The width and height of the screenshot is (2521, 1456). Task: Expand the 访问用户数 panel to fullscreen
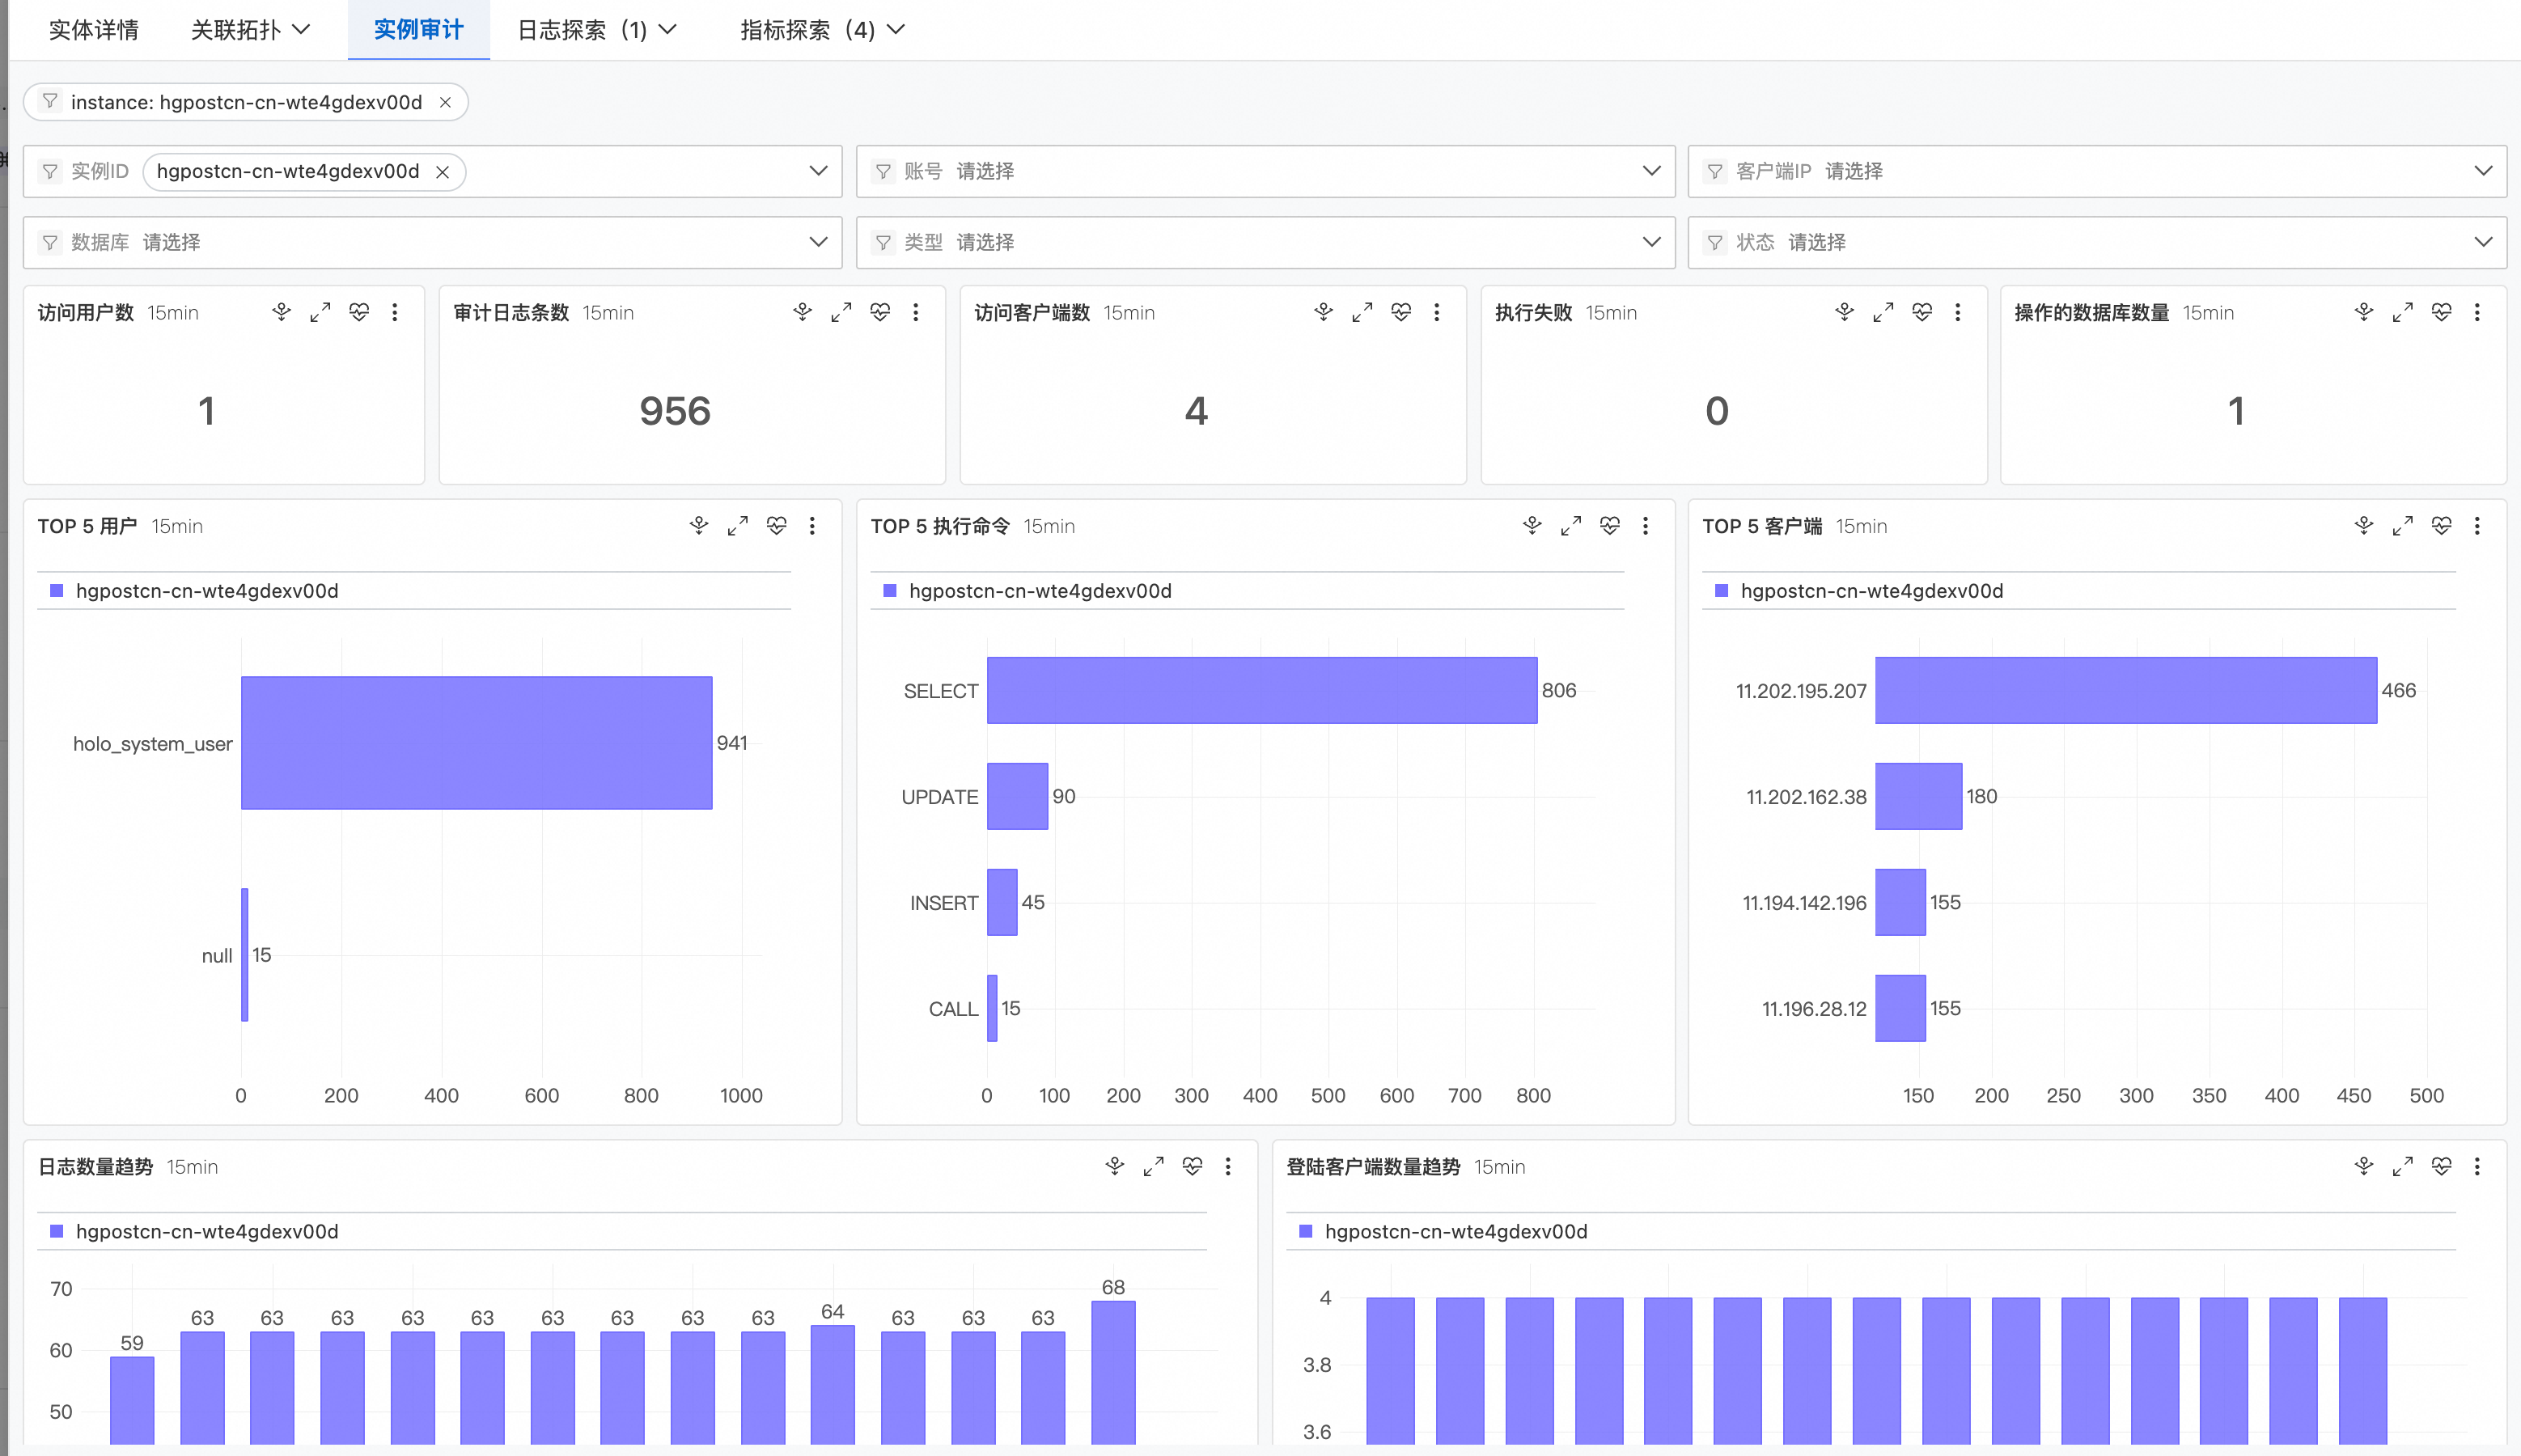(320, 313)
